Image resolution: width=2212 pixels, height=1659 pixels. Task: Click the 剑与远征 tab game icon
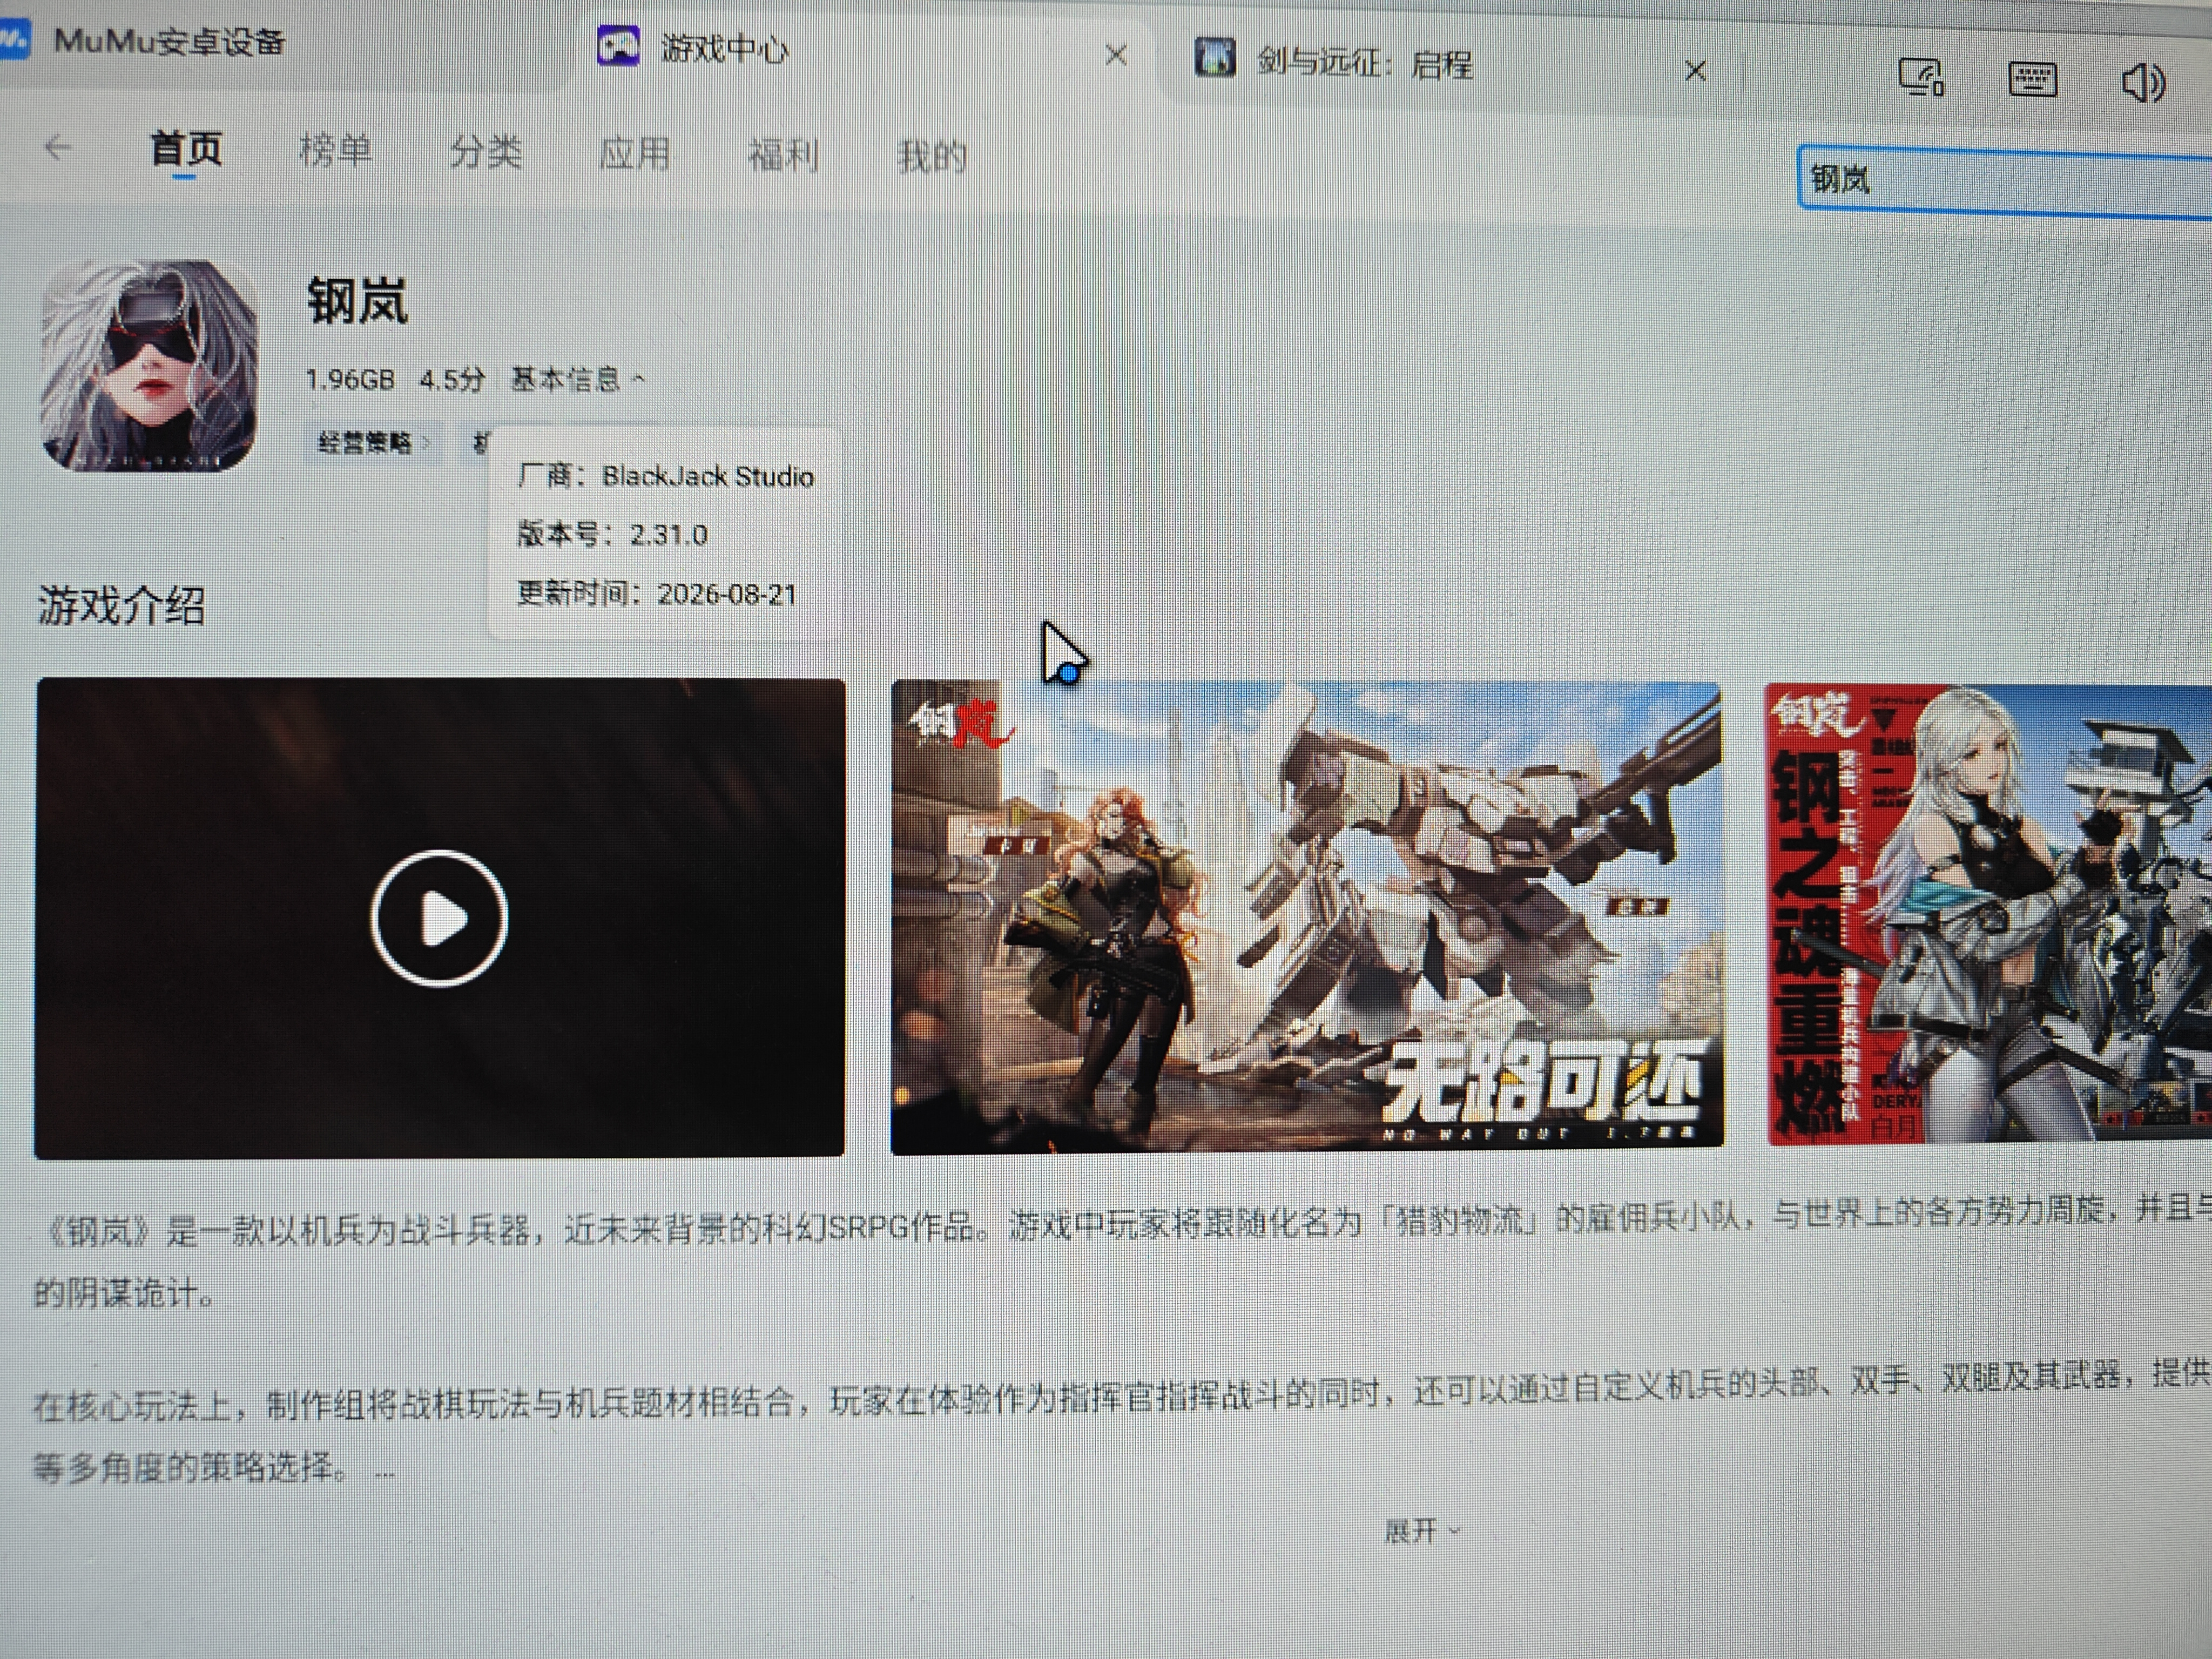(x=1215, y=57)
